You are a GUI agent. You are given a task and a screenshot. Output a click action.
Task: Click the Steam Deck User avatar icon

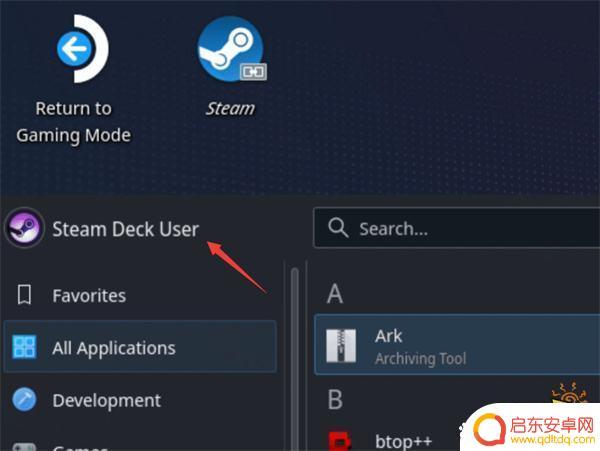[24, 228]
